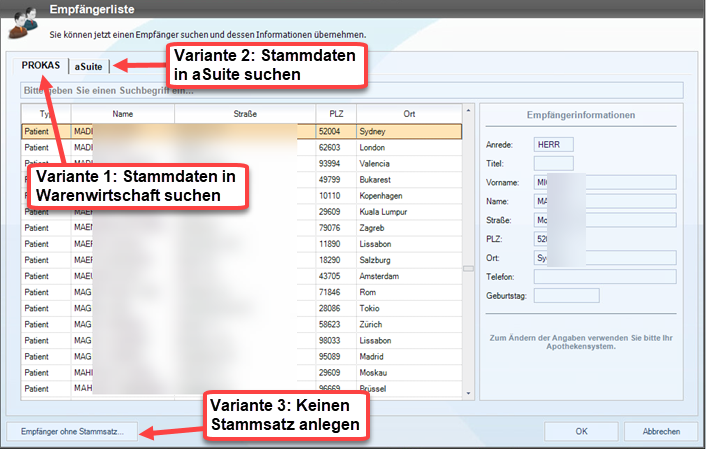Cancel the dialog with Abbrechen
This screenshot has width=706, height=449.
tap(661, 432)
